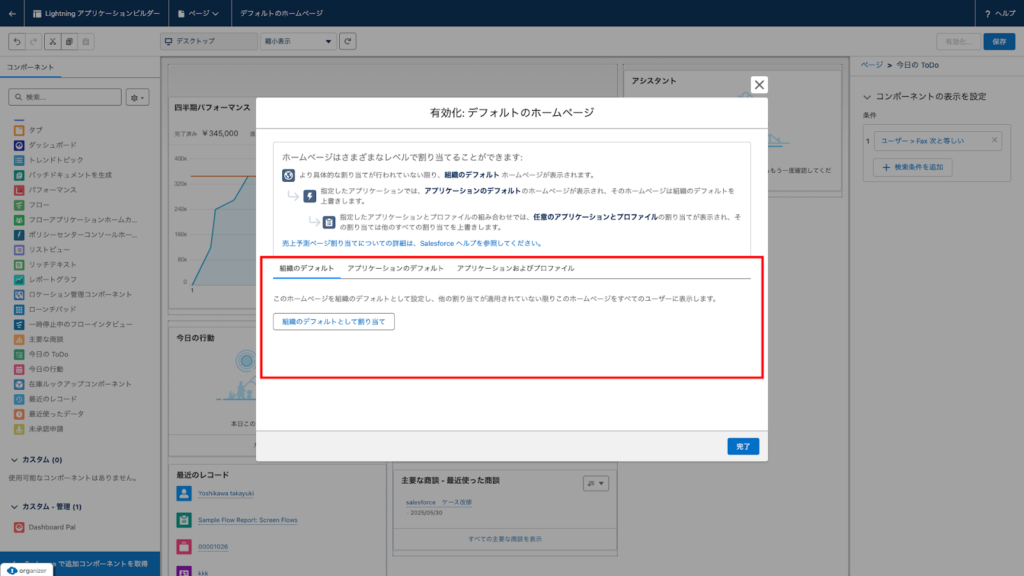This screenshot has width=1024, height=576.
Task: Select the パフォーマンス component
Action: click(52, 190)
